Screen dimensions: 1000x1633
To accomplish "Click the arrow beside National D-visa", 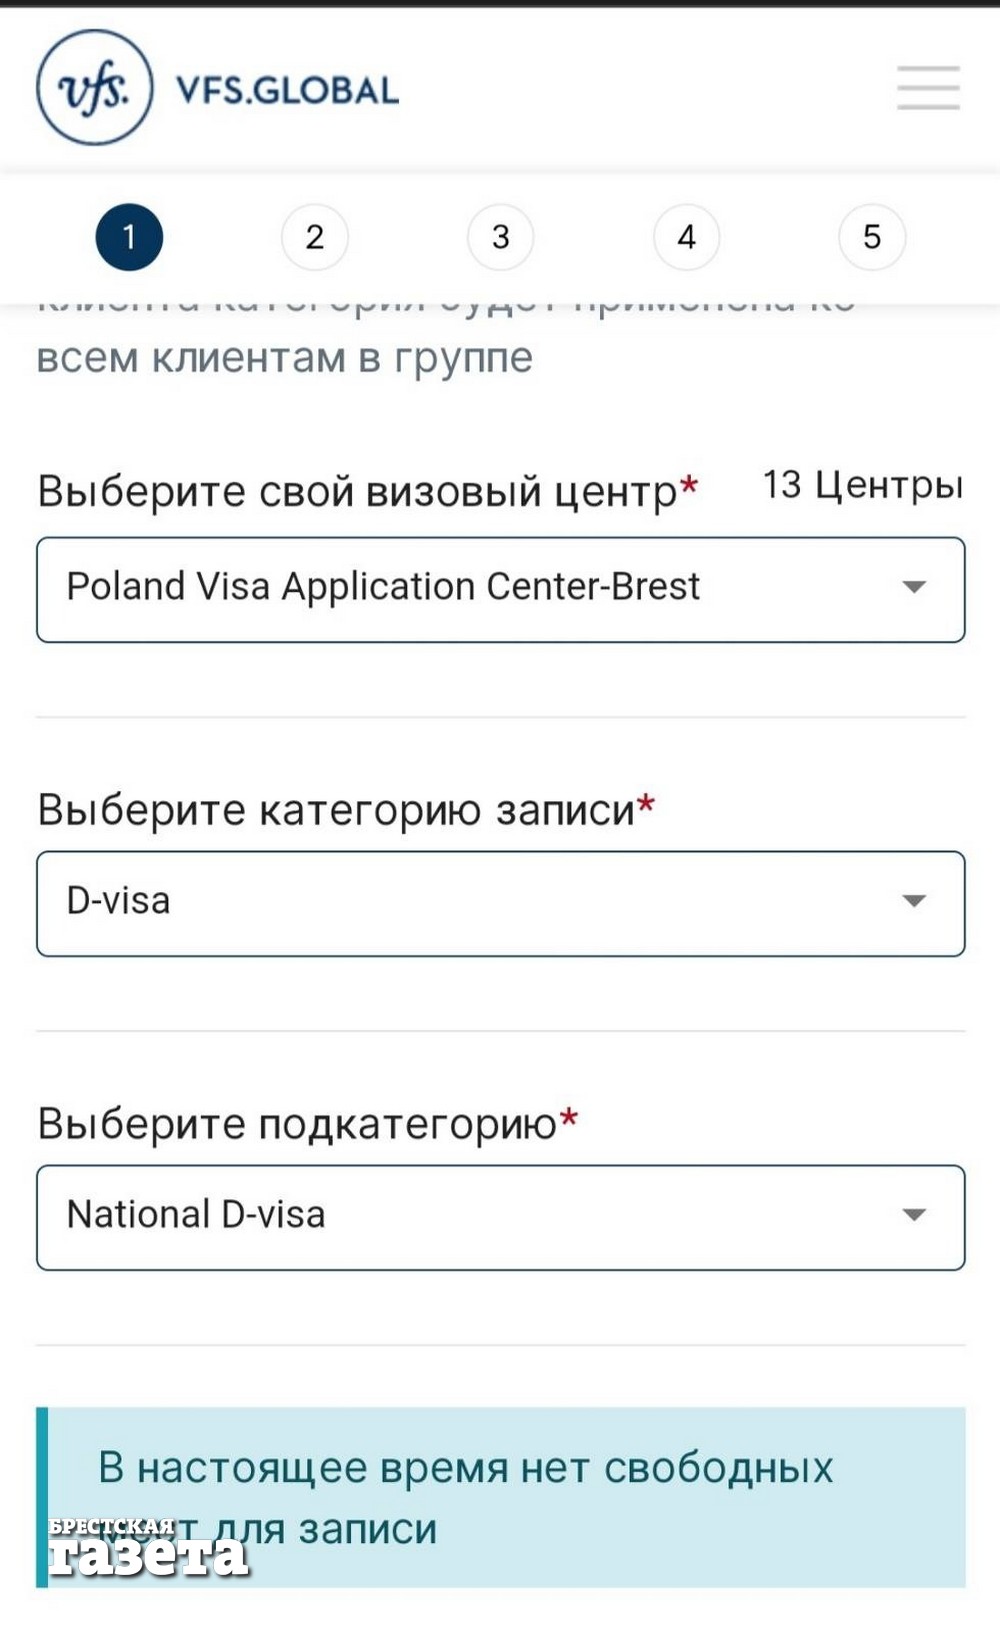I will 914,1215.
